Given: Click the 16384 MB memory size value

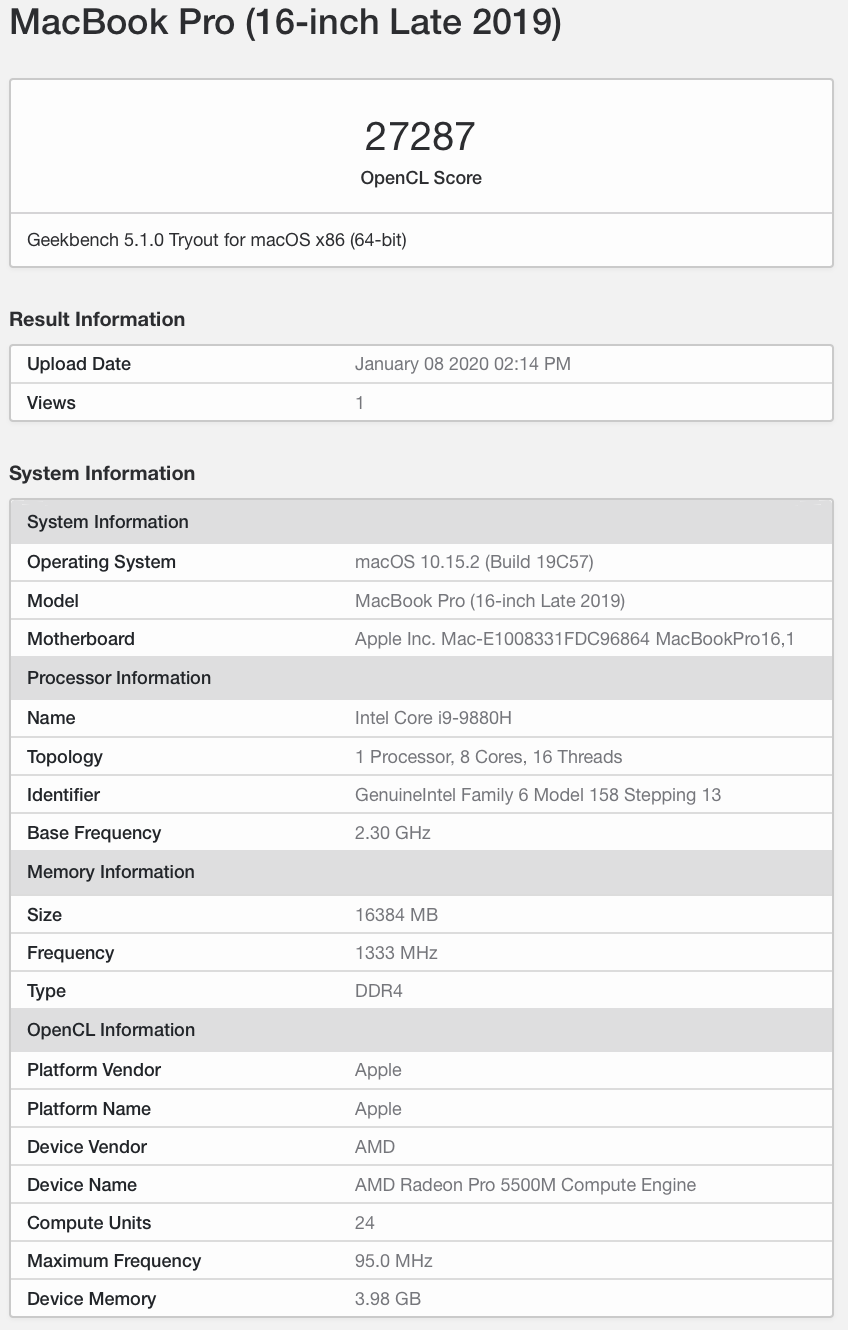Looking at the screenshot, I should [396, 915].
